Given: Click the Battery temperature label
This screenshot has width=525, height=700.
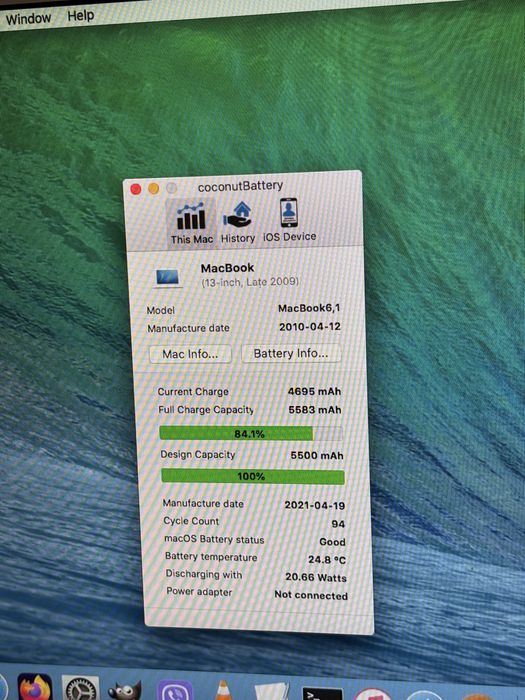Looking at the screenshot, I should [211, 557].
